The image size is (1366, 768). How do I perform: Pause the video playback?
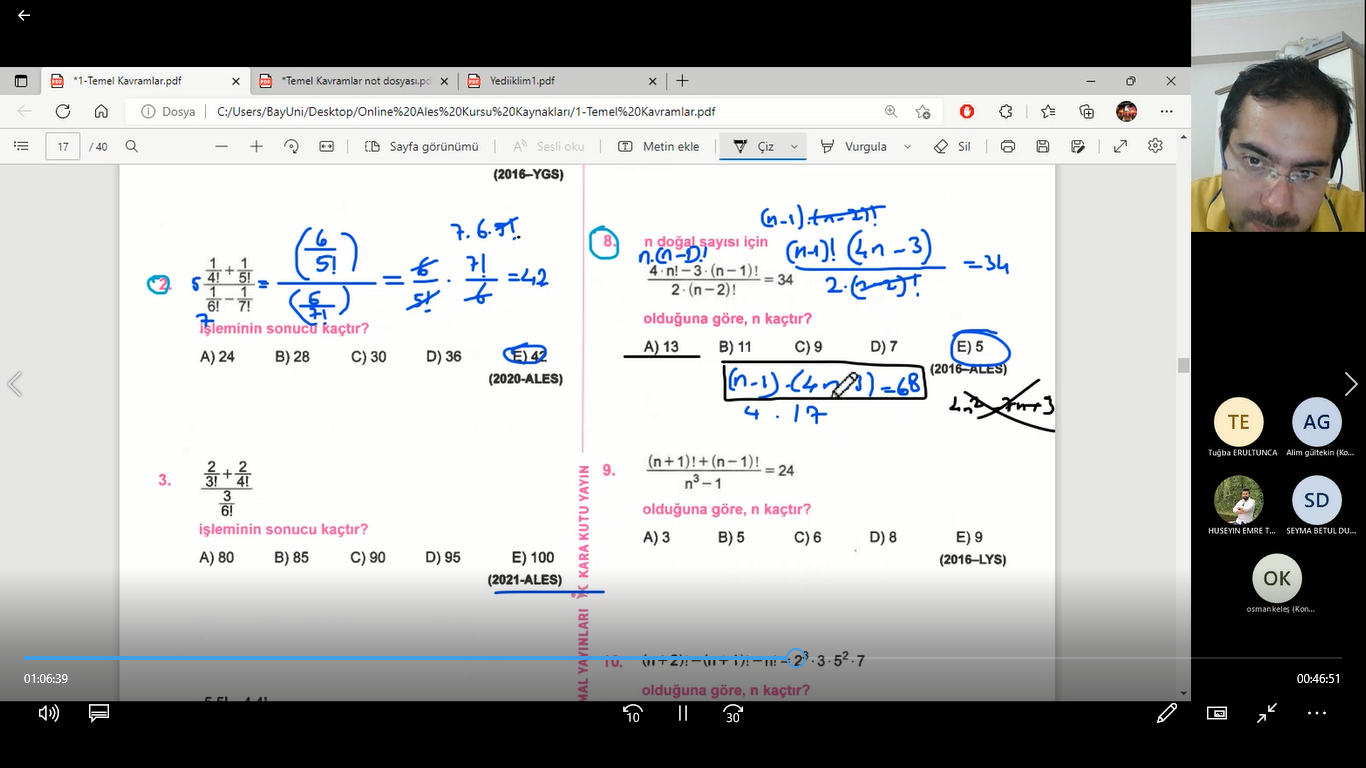pyautogui.click(x=683, y=713)
